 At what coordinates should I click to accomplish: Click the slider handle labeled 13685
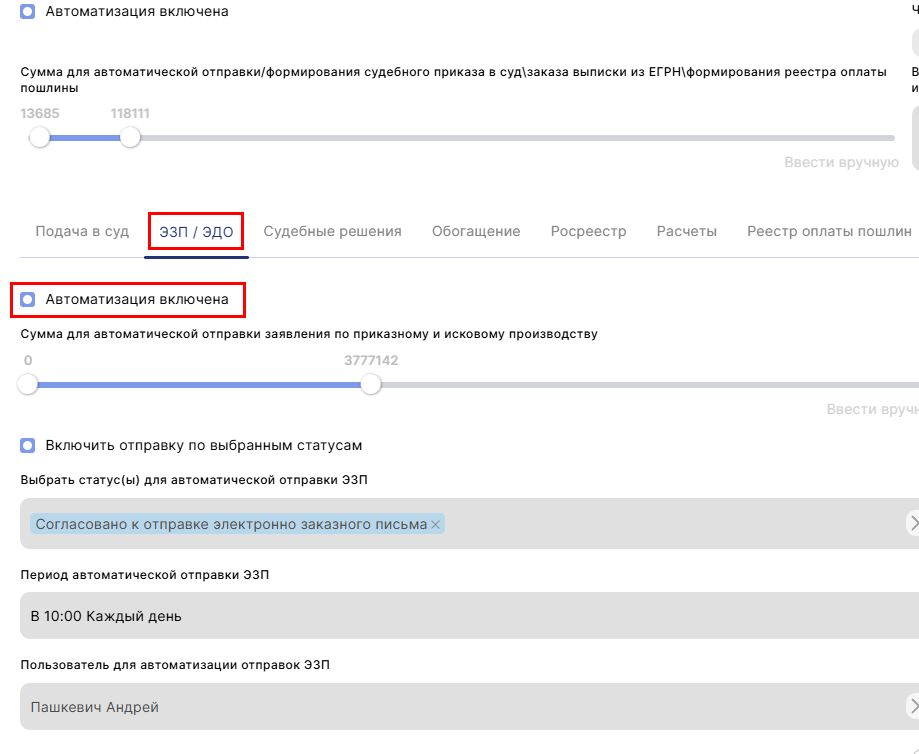tap(40, 138)
